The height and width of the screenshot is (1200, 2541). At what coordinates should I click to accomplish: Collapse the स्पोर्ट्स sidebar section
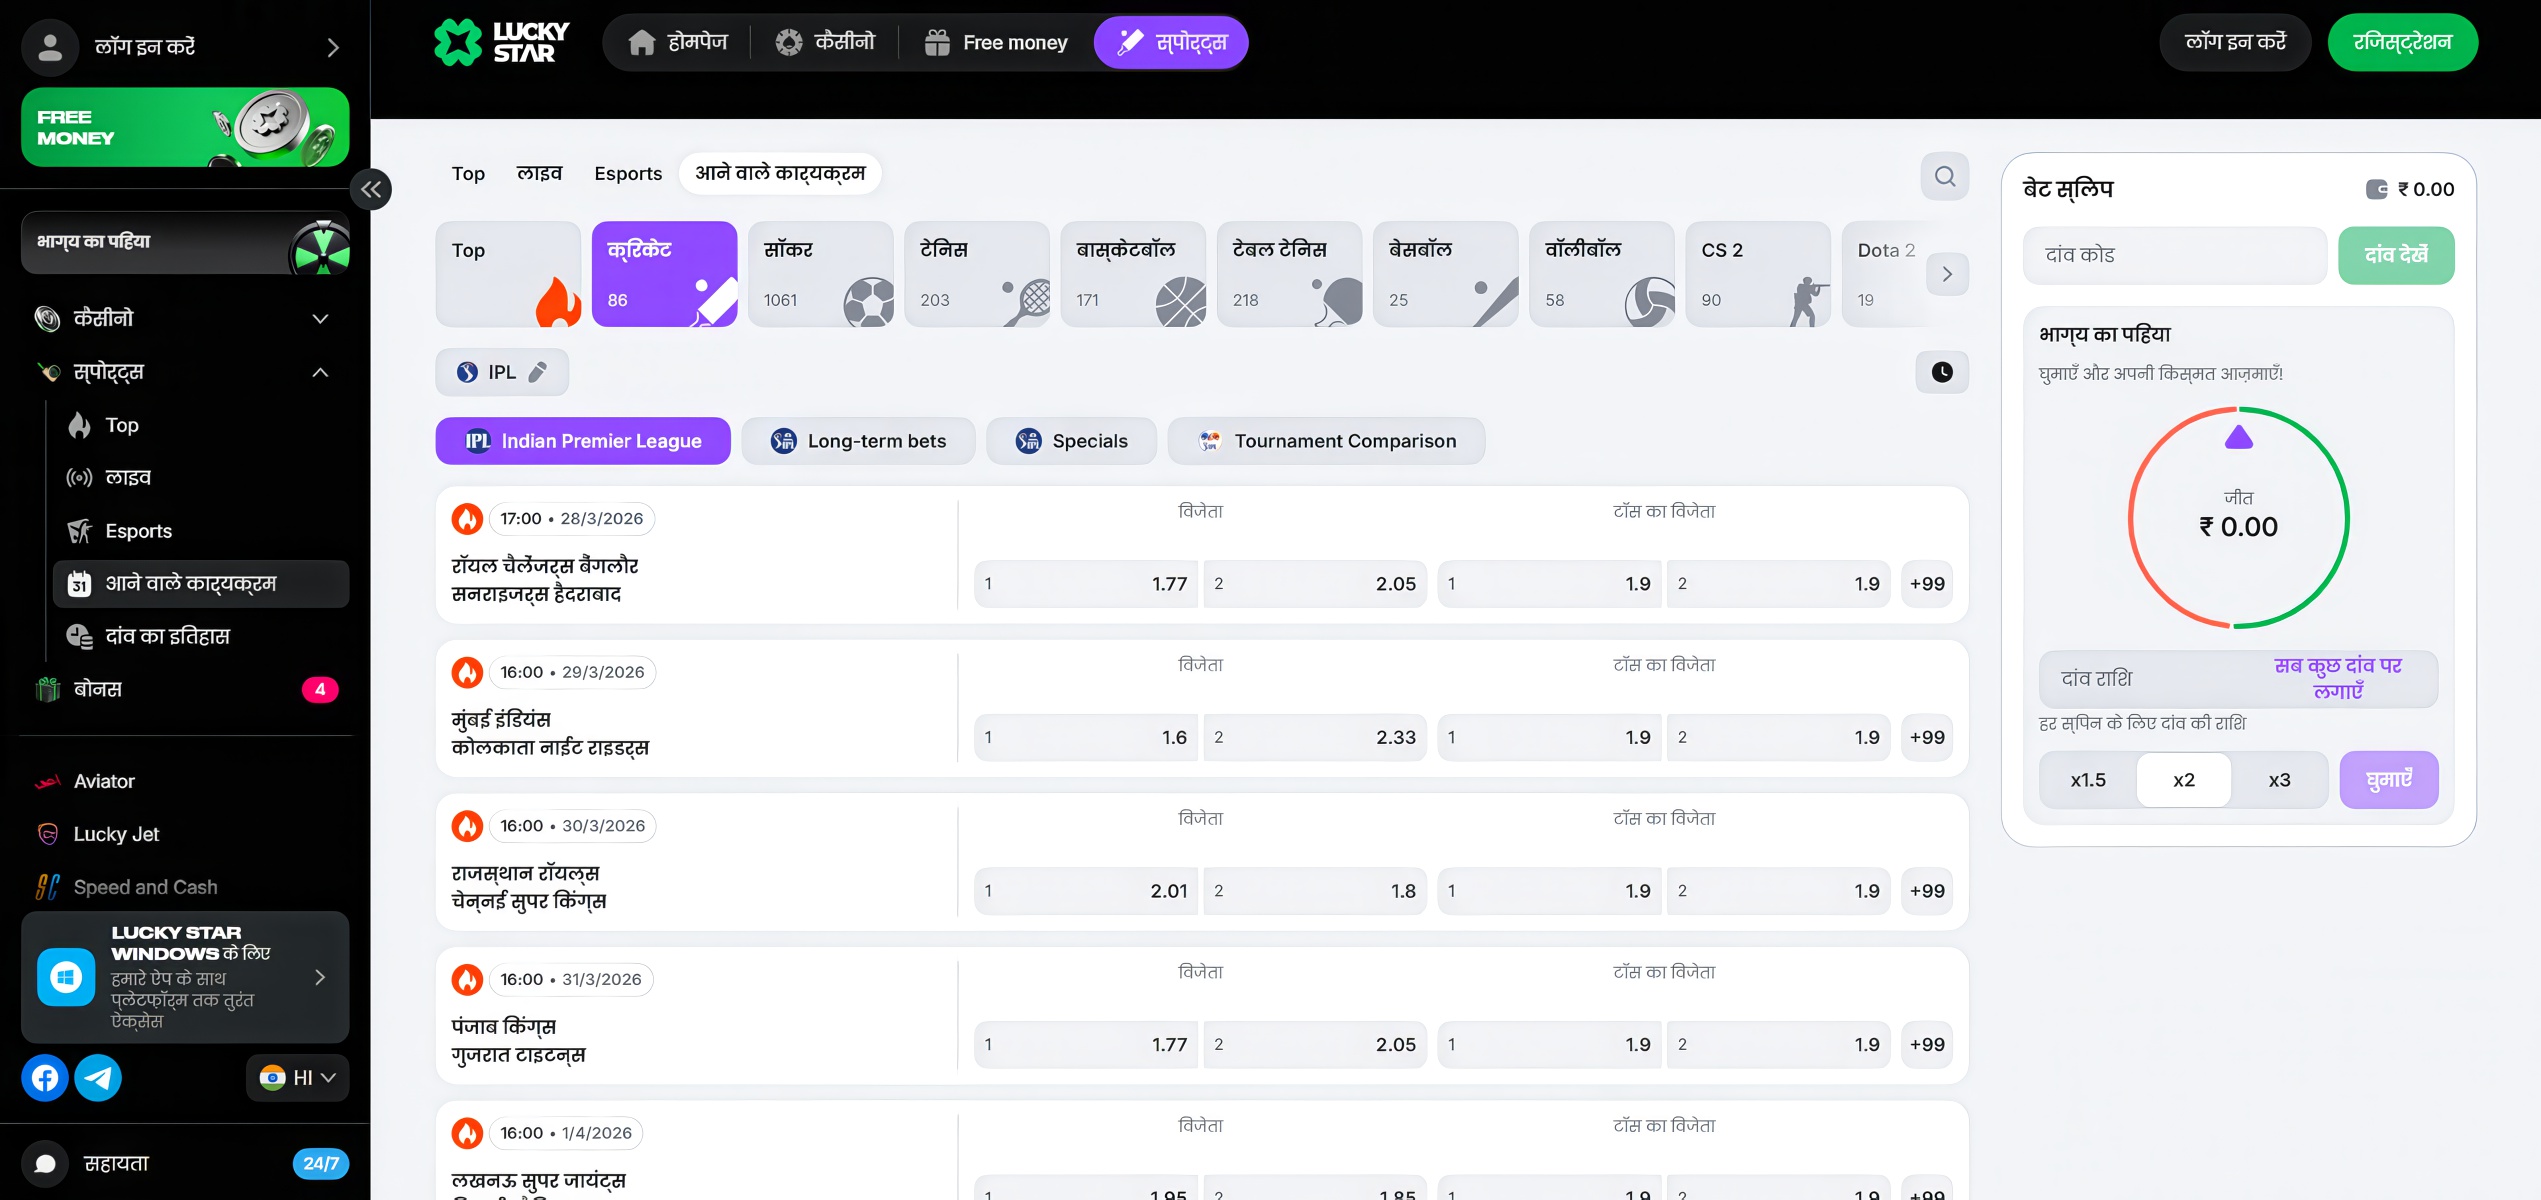[x=320, y=372]
